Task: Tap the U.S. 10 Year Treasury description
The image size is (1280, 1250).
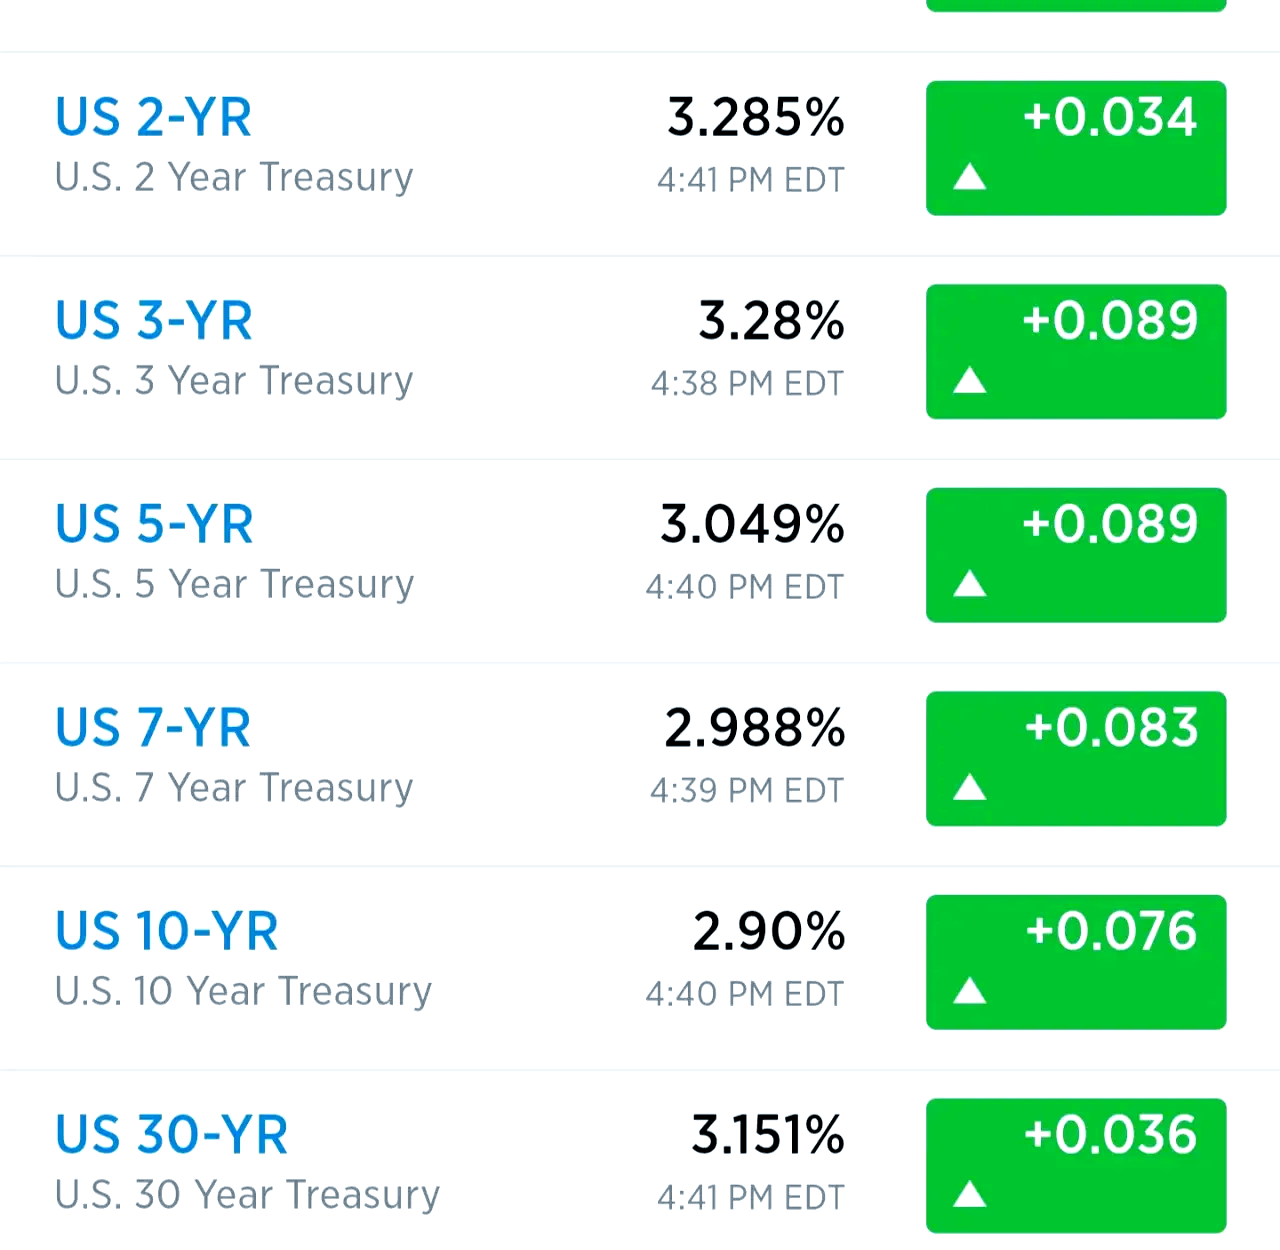Action: (243, 991)
